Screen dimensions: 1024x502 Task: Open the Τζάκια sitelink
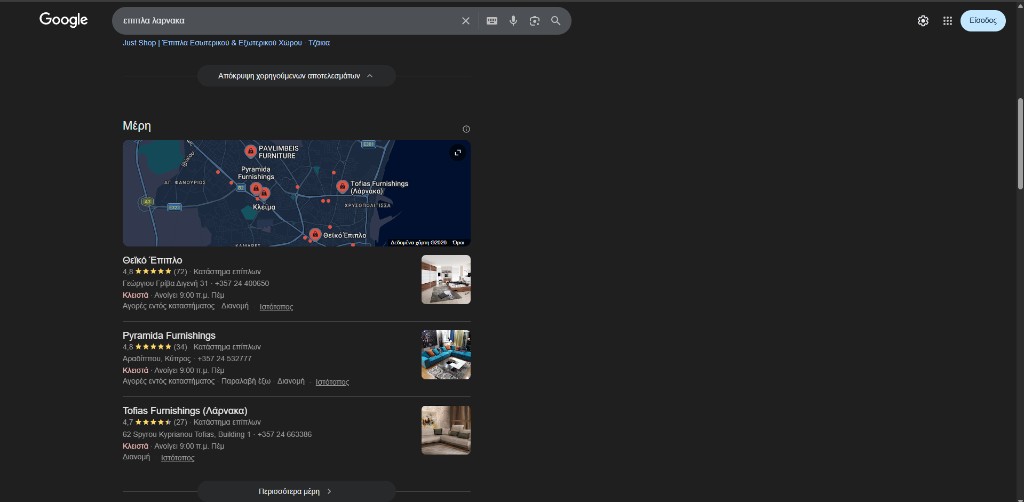pyautogui.click(x=319, y=43)
